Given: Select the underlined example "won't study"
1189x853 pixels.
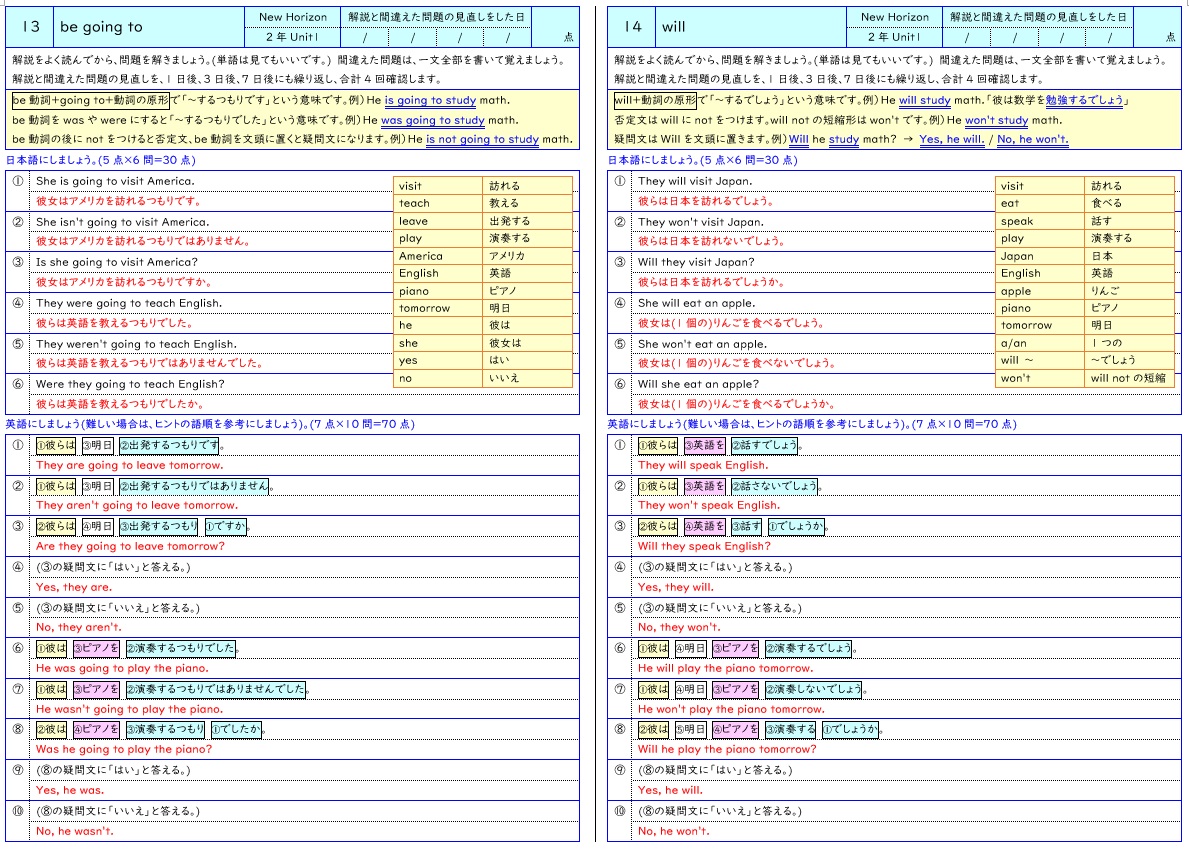Looking at the screenshot, I should pos(996,120).
